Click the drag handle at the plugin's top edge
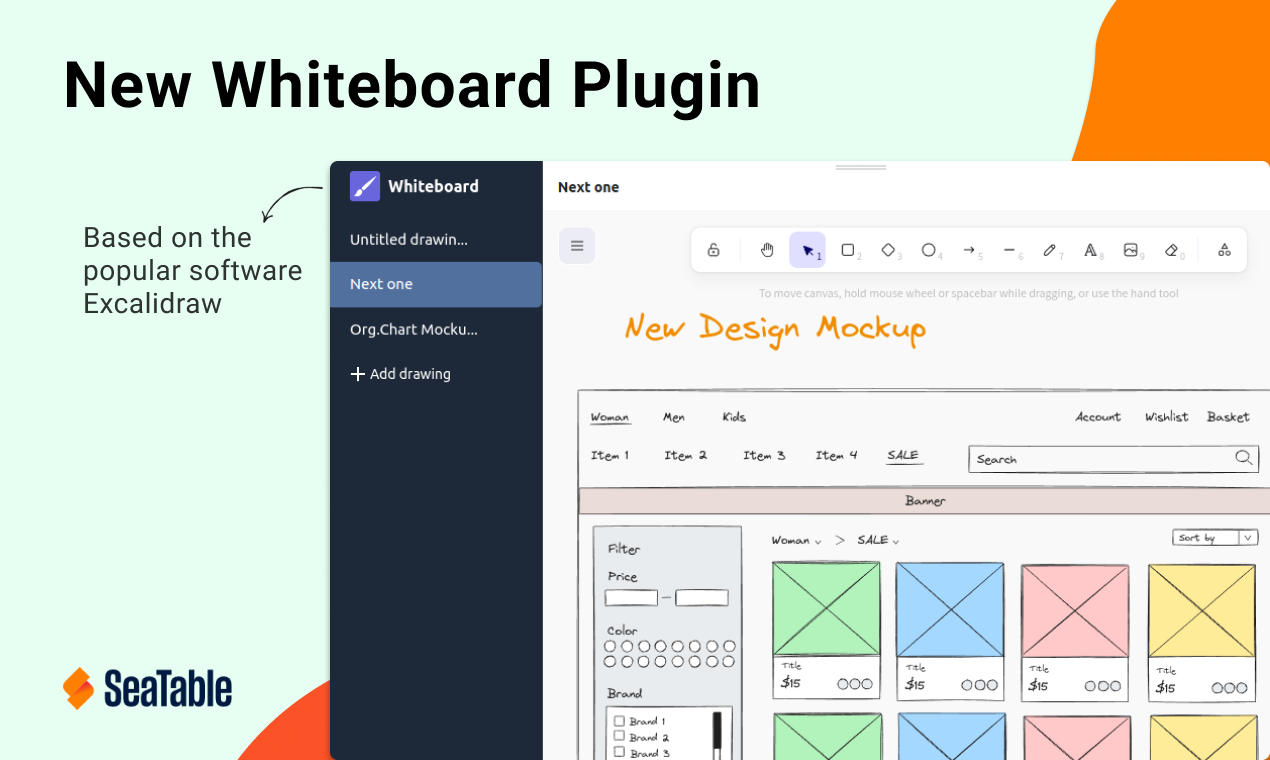1270x760 pixels. [861, 167]
